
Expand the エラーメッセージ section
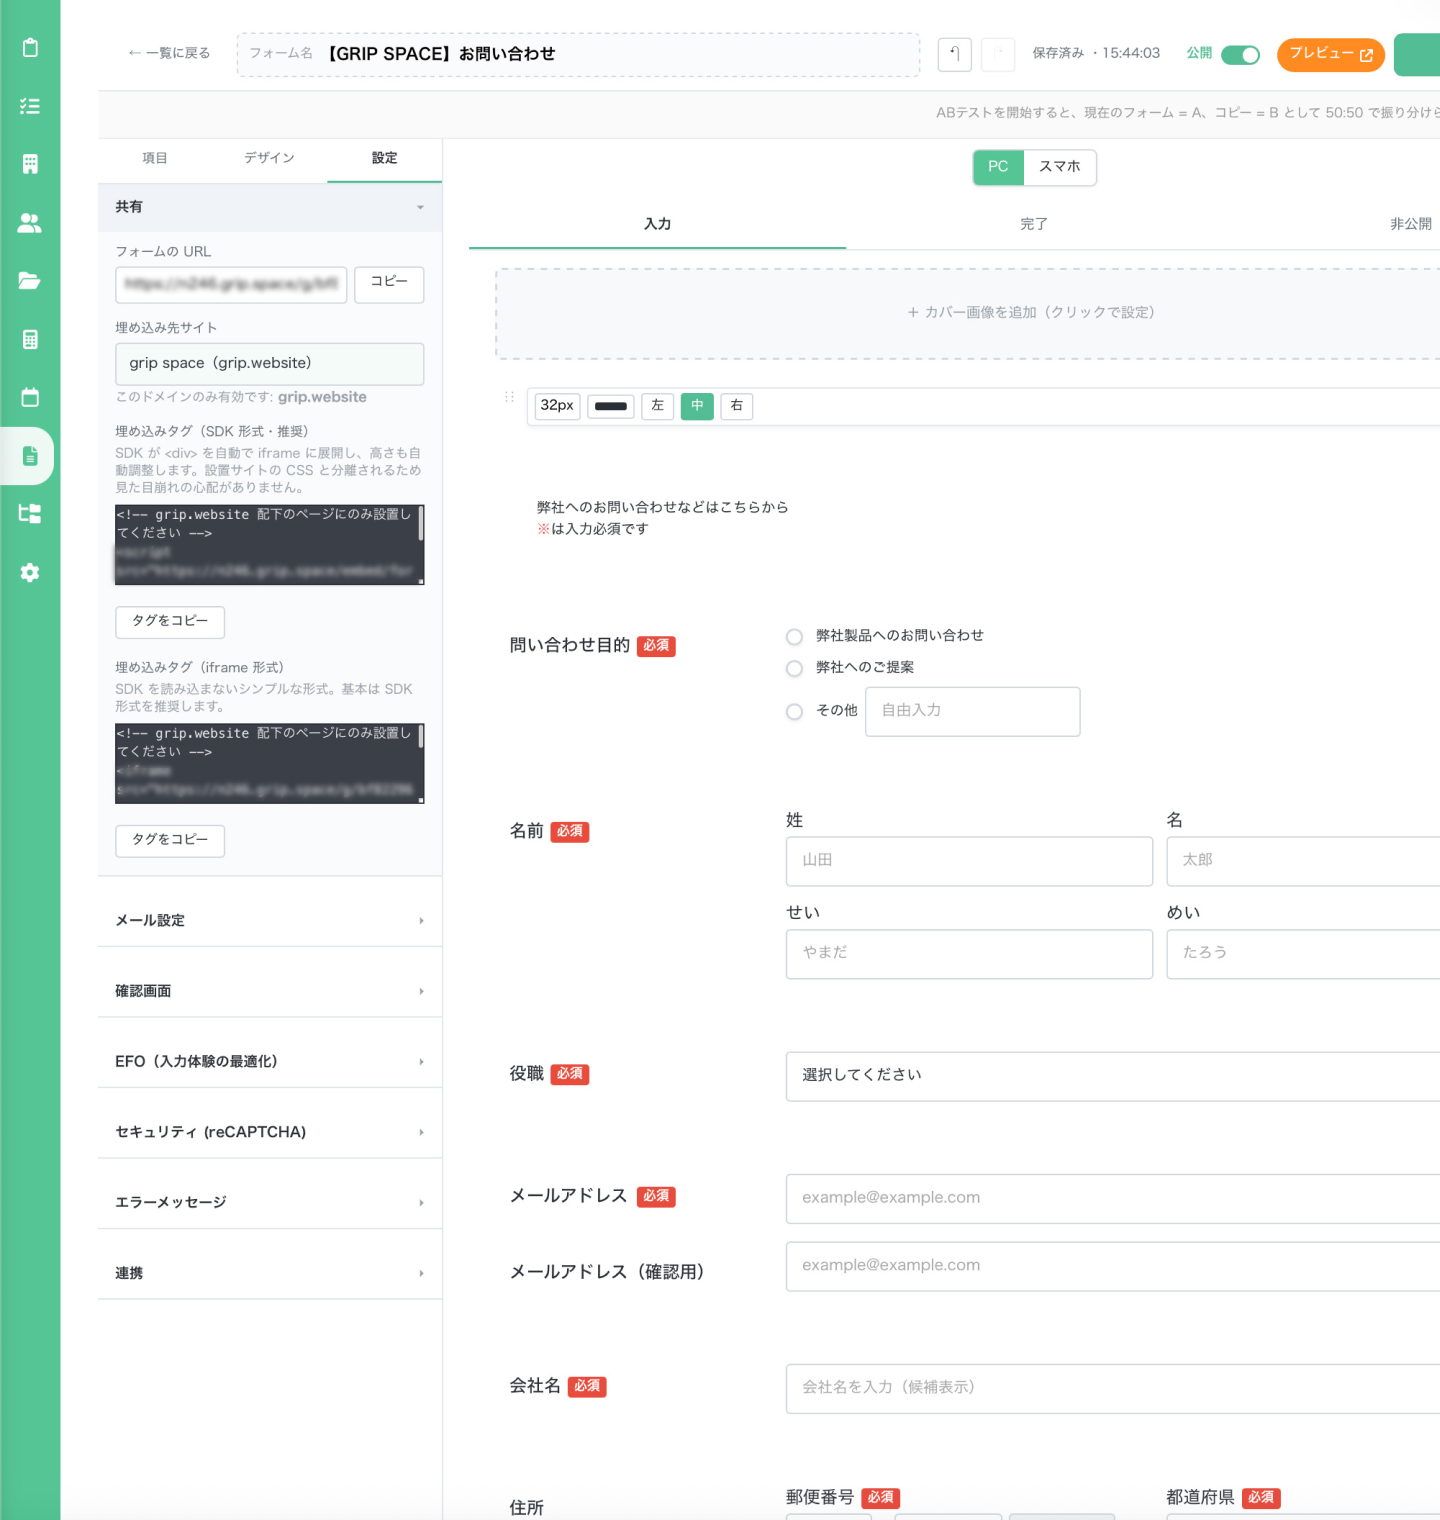click(270, 1202)
